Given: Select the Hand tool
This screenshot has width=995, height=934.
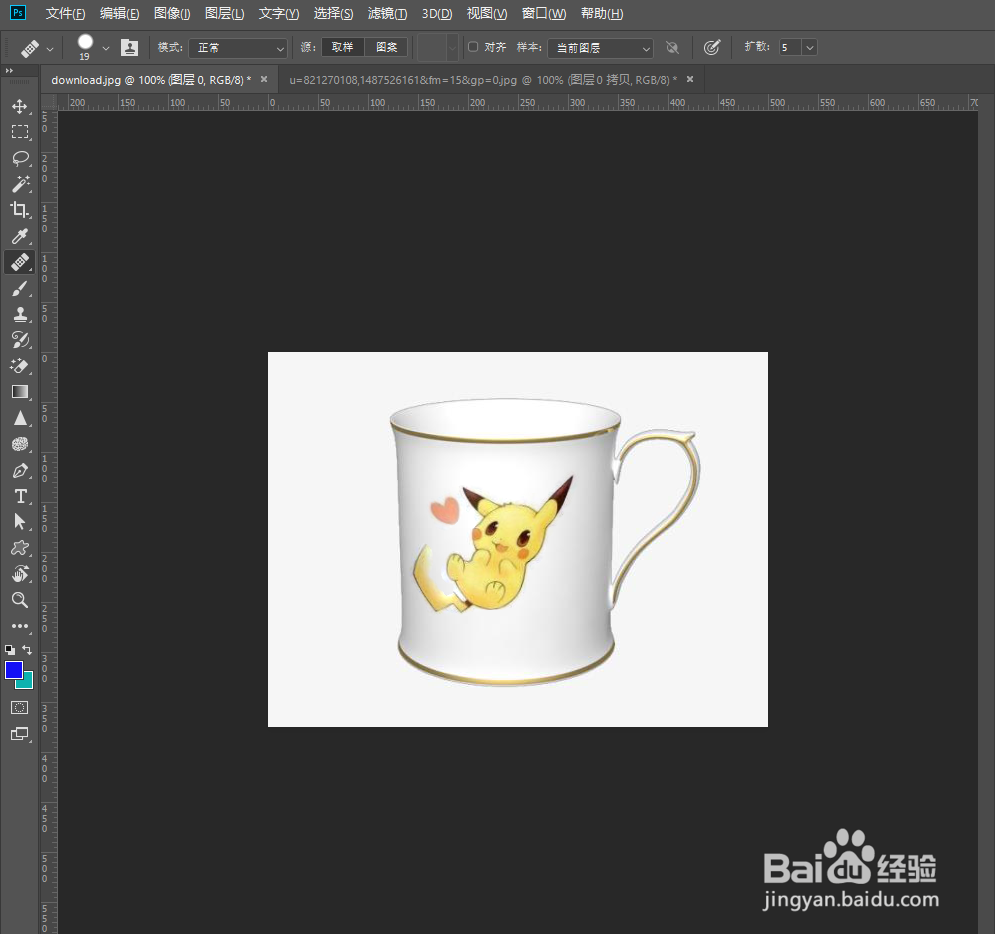Looking at the screenshot, I should [x=20, y=574].
